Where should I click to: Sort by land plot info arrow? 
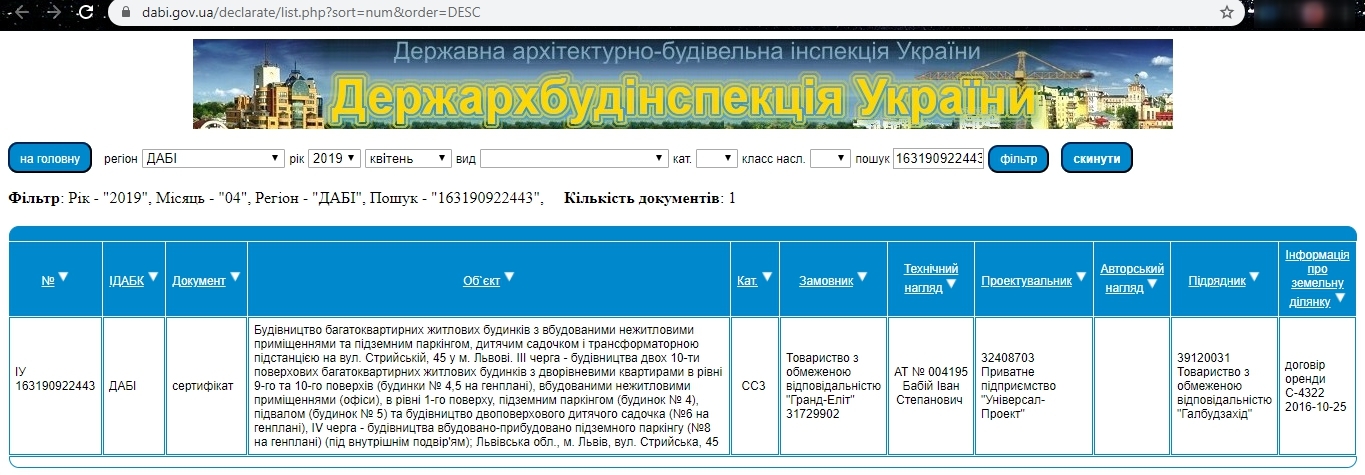[x=1339, y=298]
